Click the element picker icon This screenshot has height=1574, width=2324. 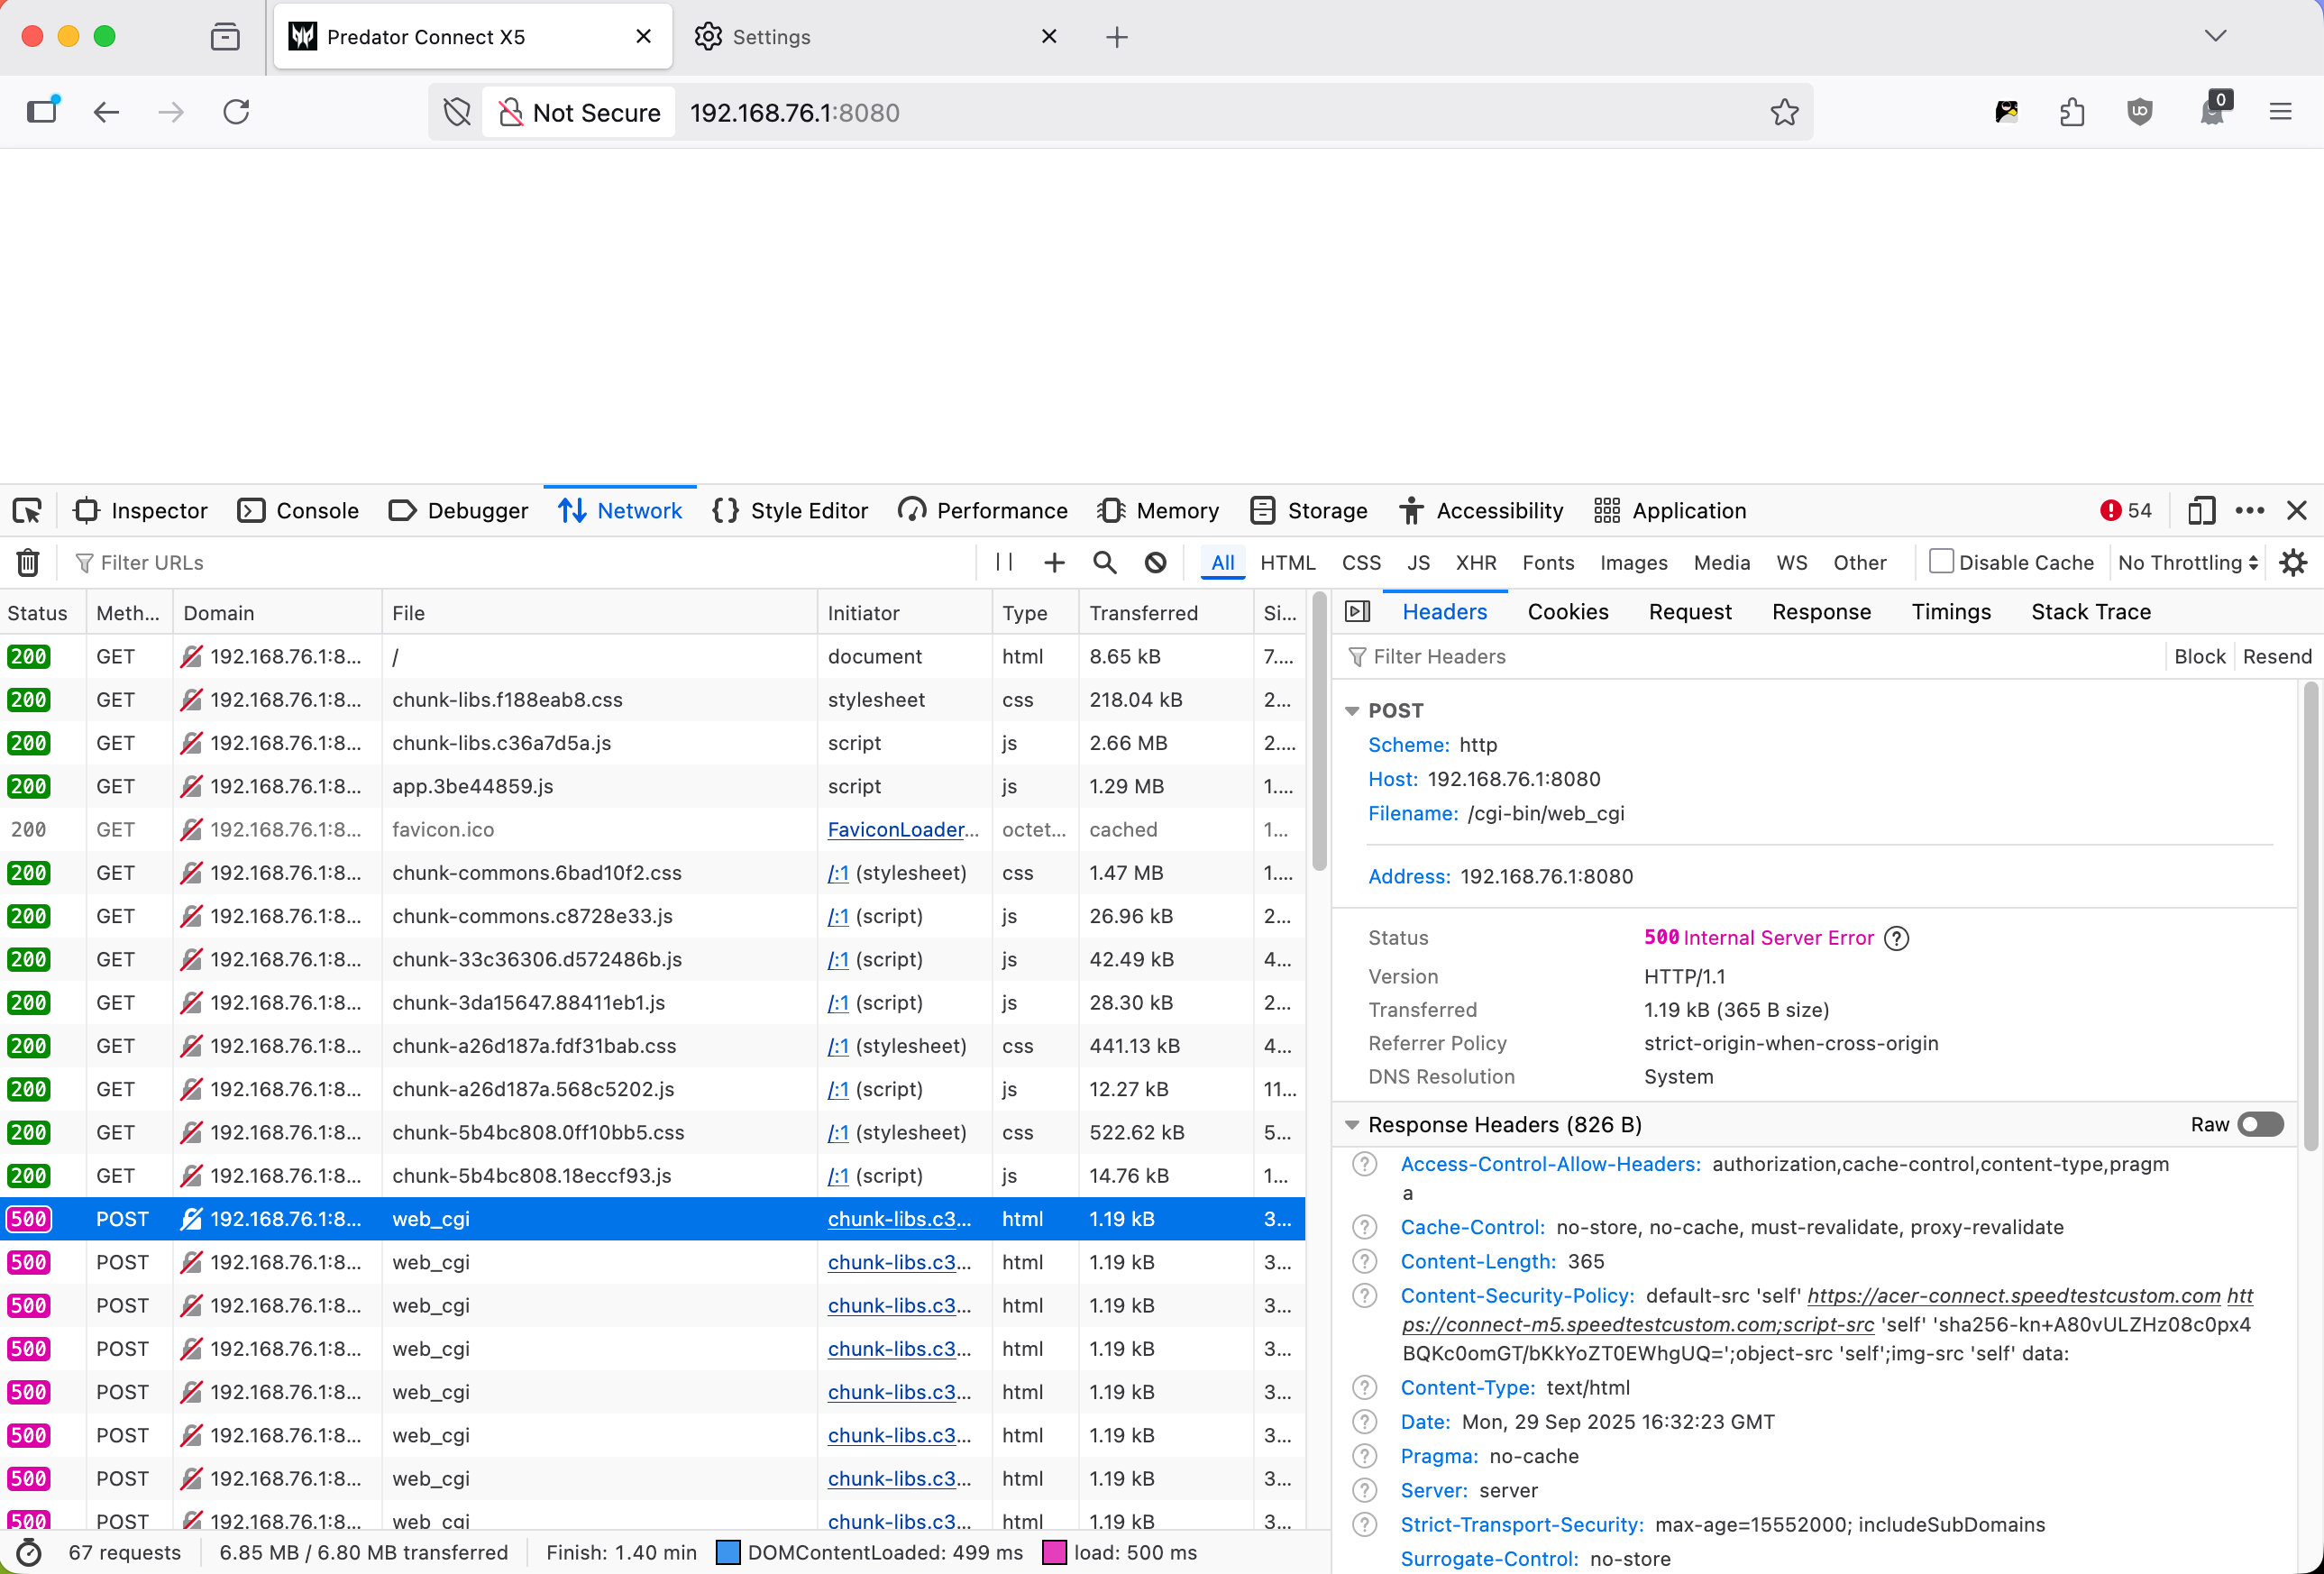27,511
